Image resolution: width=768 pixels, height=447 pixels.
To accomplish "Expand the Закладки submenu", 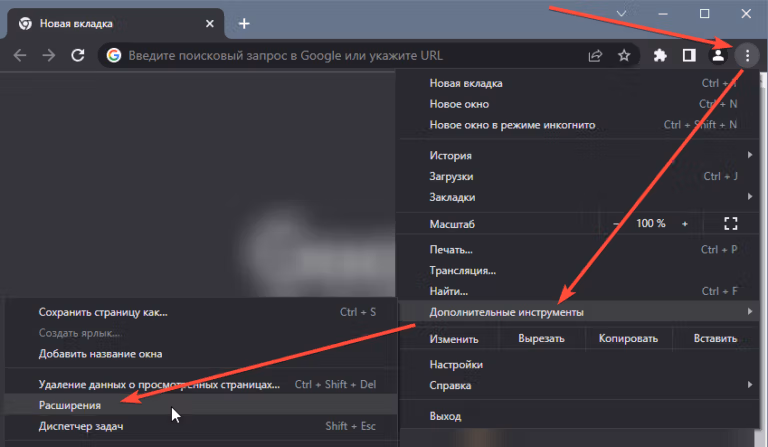I will pyautogui.click(x=580, y=197).
